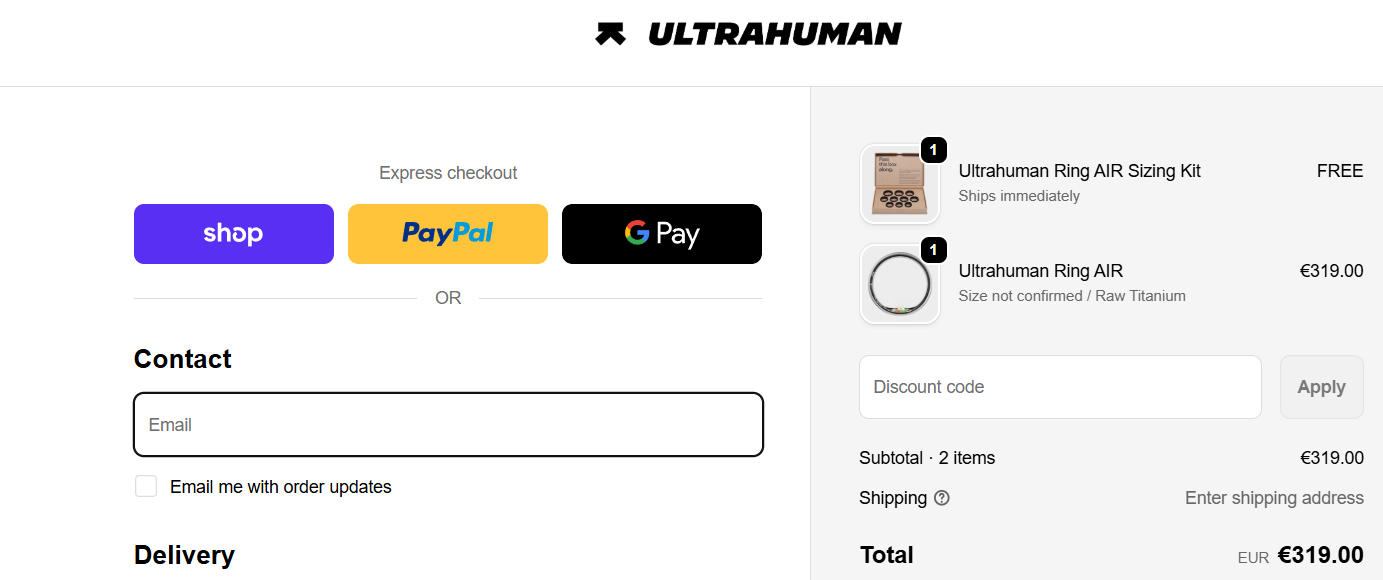Open the Sizing Kit product thumbnail
Image resolution: width=1383 pixels, height=580 pixels.
pyautogui.click(x=898, y=184)
